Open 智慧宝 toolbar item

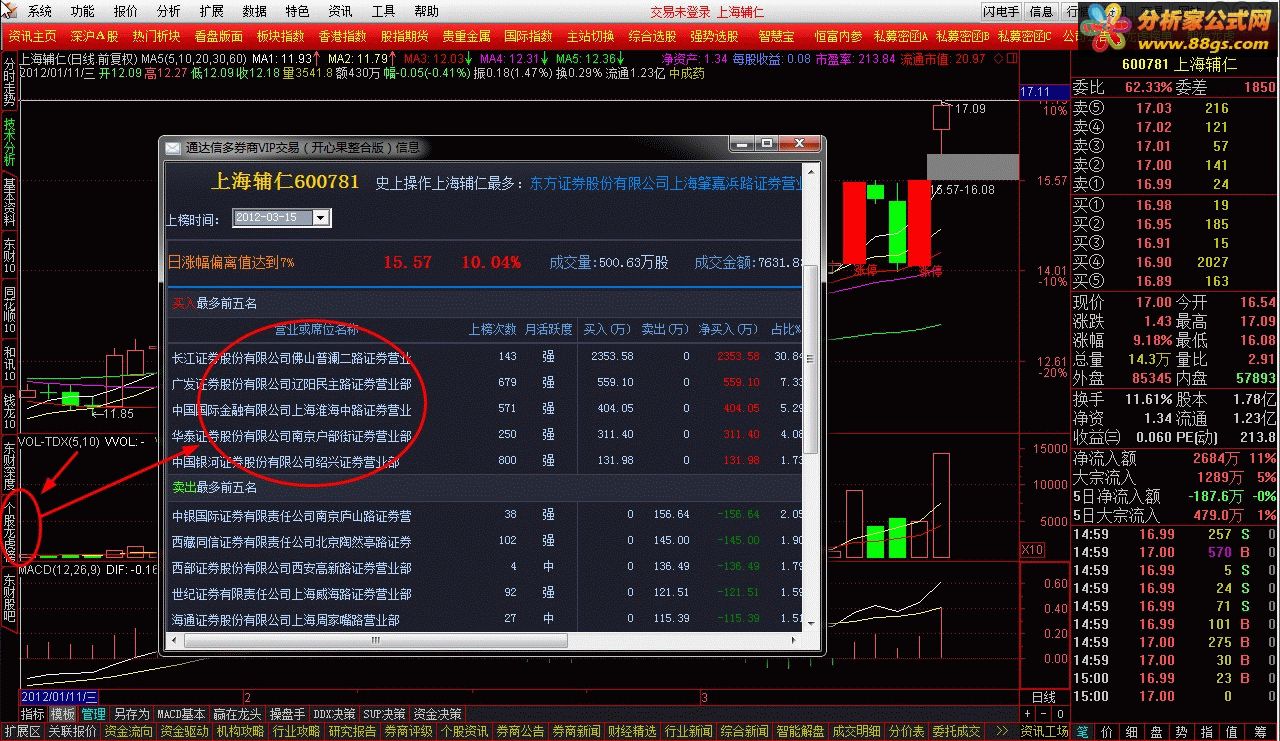pyautogui.click(x=776, y=36)
